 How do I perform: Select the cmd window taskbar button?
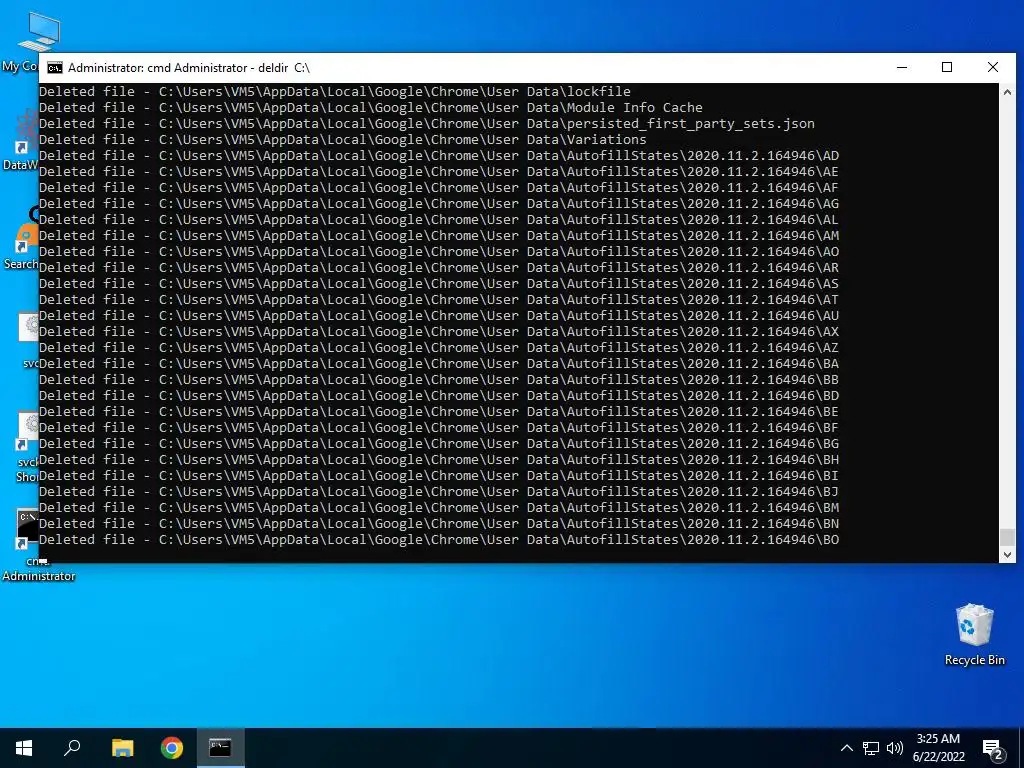[x=220, y=748]
